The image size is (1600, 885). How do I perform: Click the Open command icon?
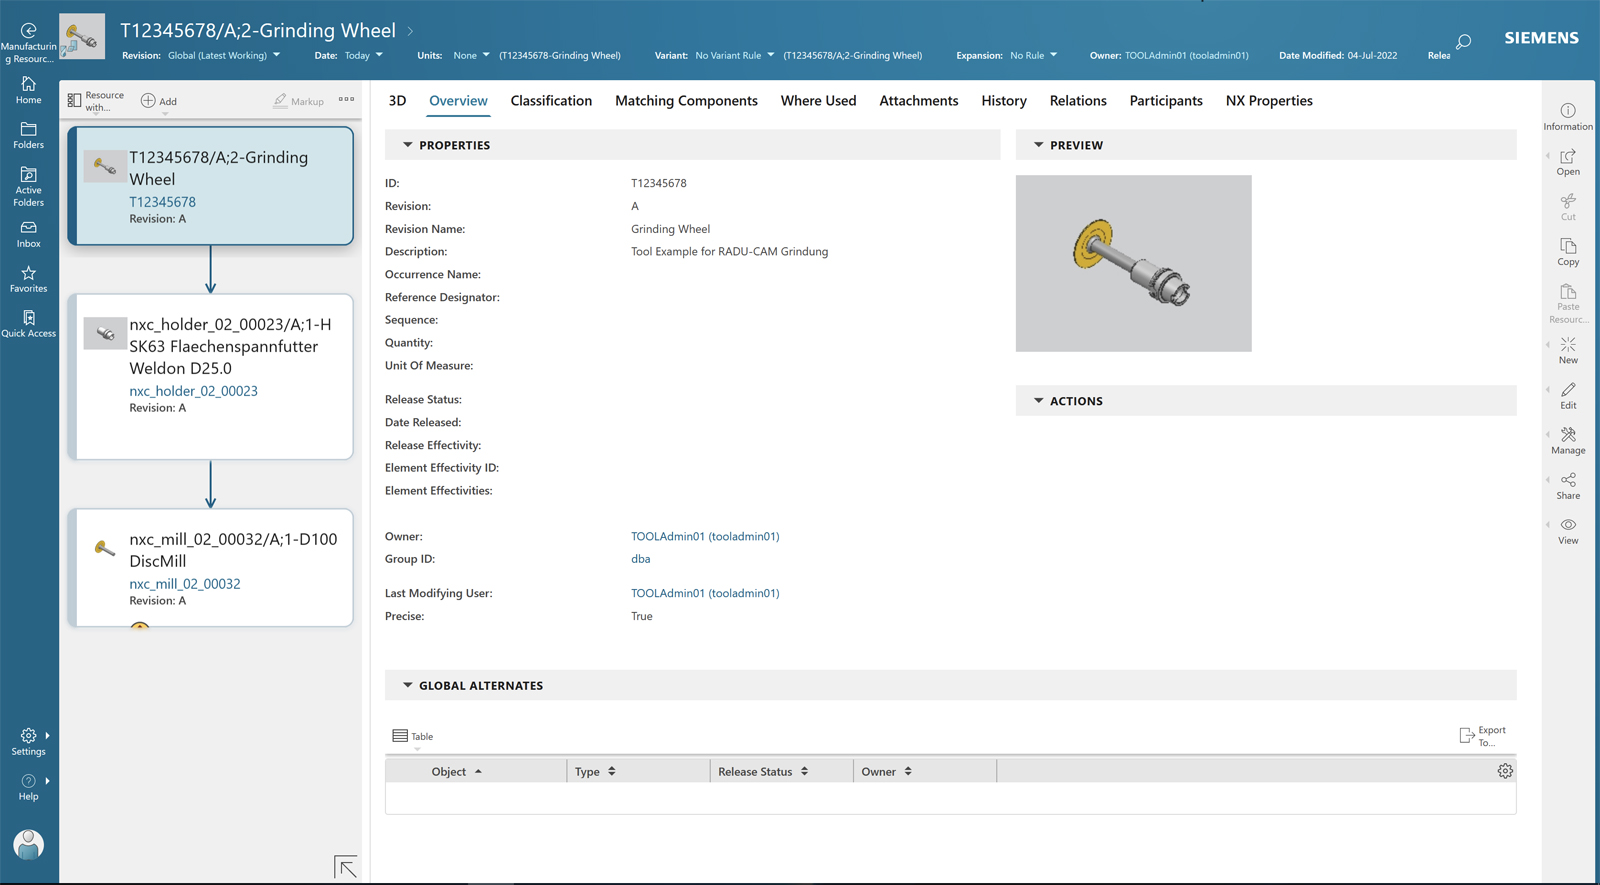(1567, 162)
